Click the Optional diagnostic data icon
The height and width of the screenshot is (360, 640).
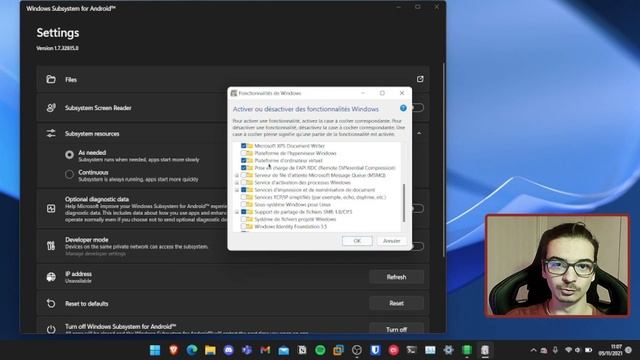click(x=51, y=209)
